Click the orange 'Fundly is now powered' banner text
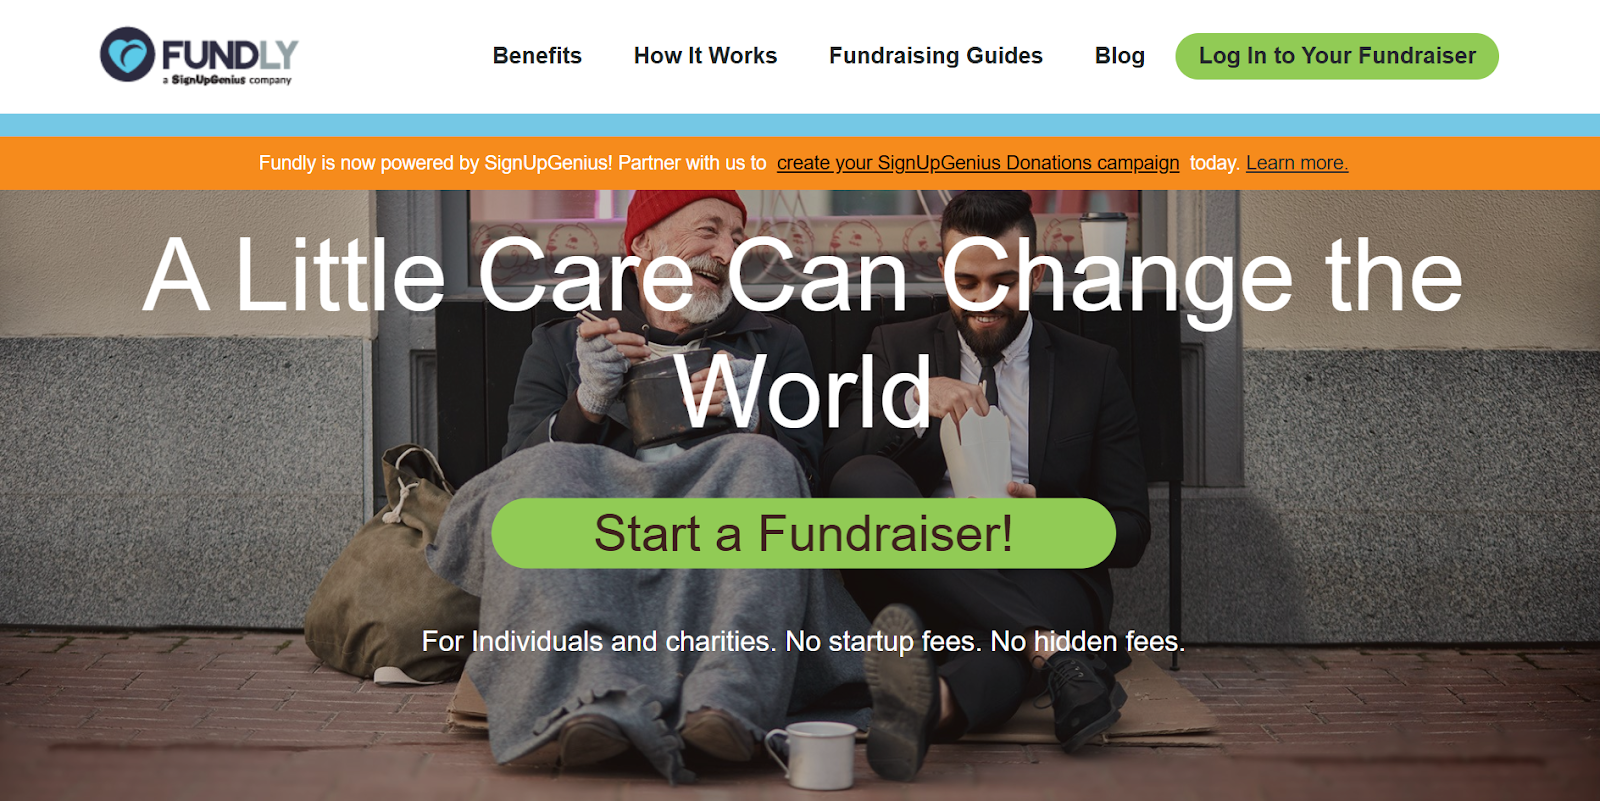Image resolution: width=1600 pixels, height=801 pixels. pos(512,163)
